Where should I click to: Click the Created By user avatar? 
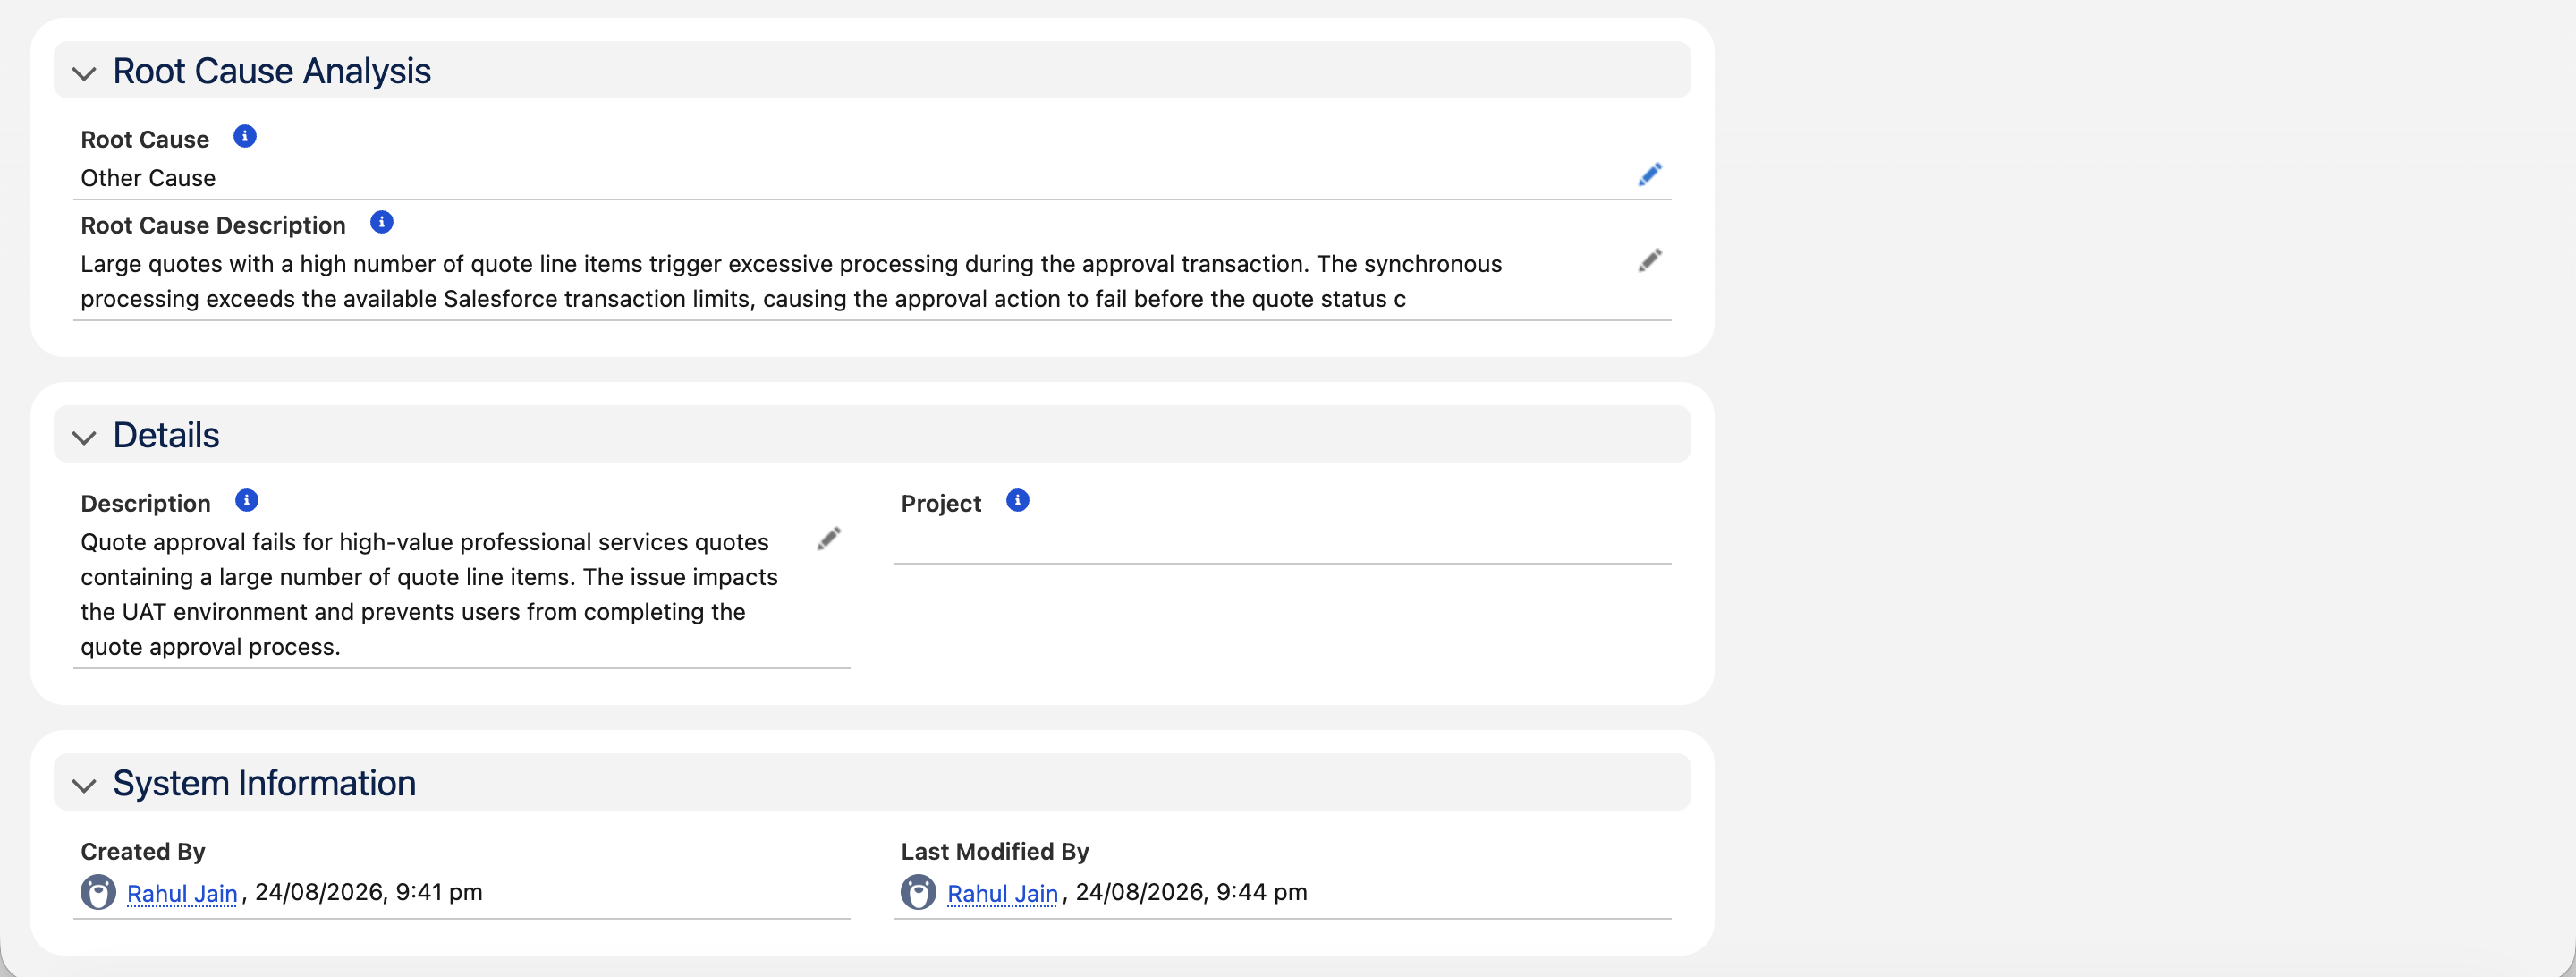click(x=98, y=892)
